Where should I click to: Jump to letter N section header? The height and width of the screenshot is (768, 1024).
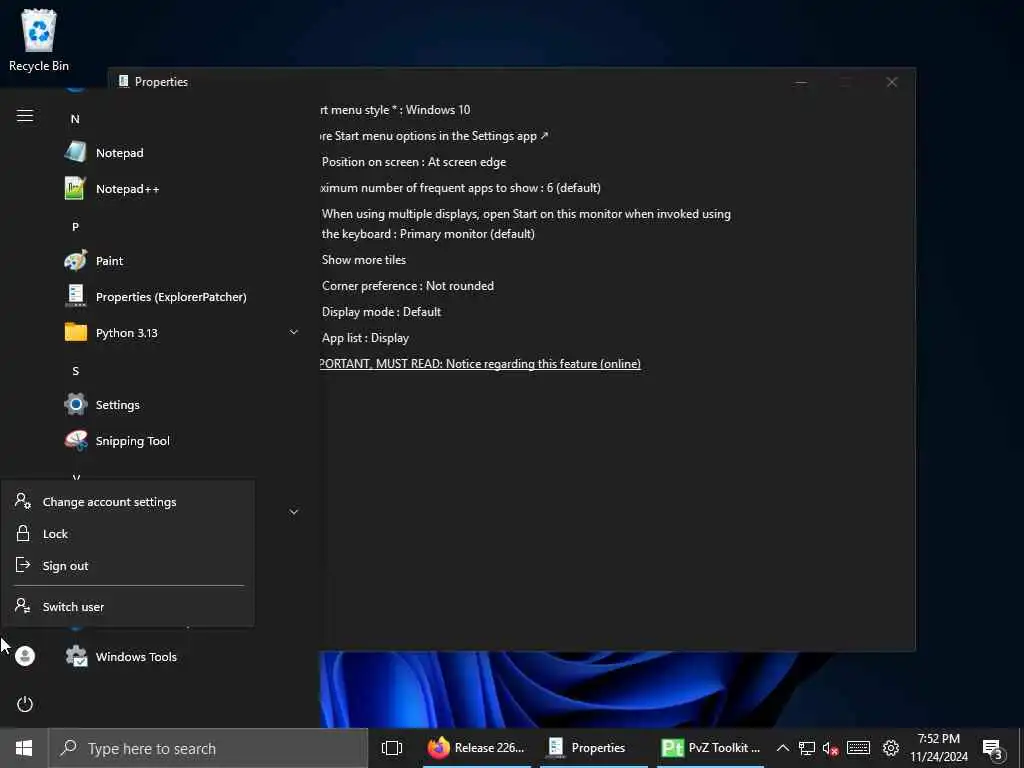[75, 119]
